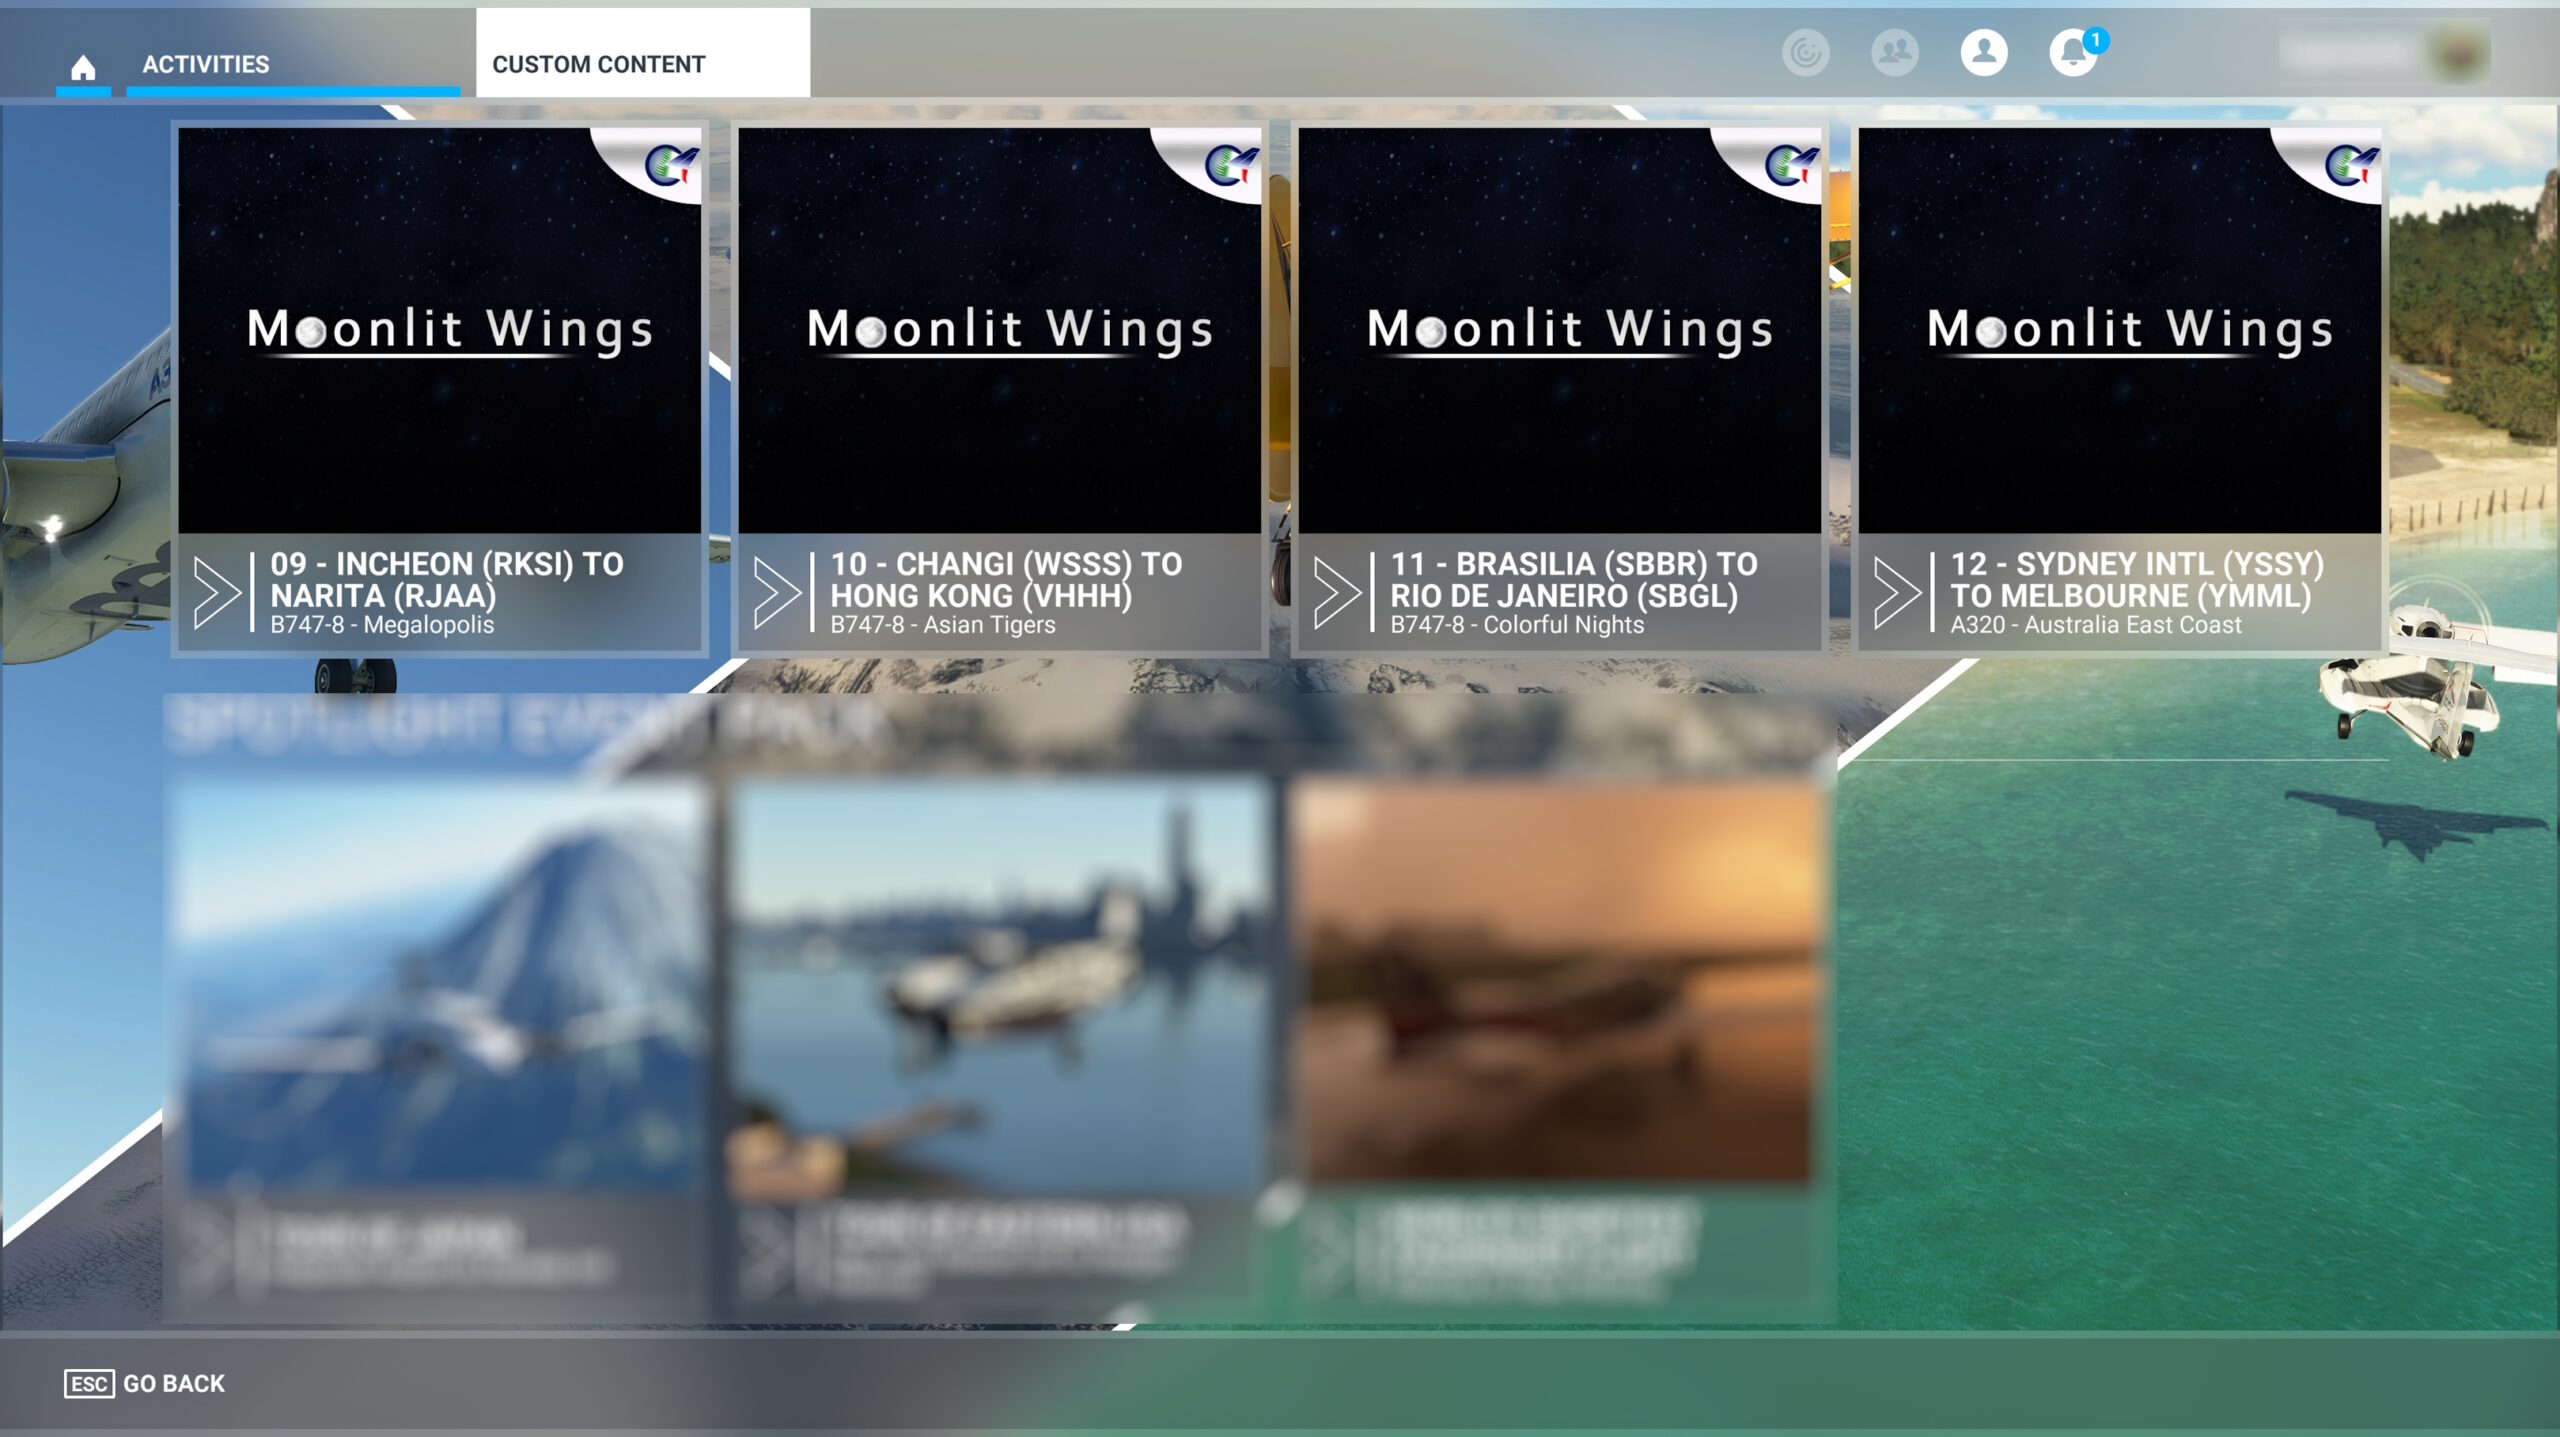
Task: Select '09 - Incheon (RKSI) to Narita (RJAA)' title
Action: pos(447,580)
